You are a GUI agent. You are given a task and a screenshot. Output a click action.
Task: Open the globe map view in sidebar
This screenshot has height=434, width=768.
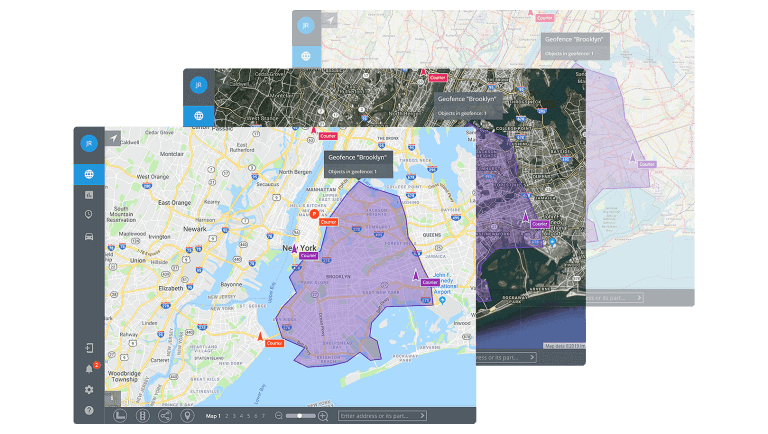click(88, 173)
